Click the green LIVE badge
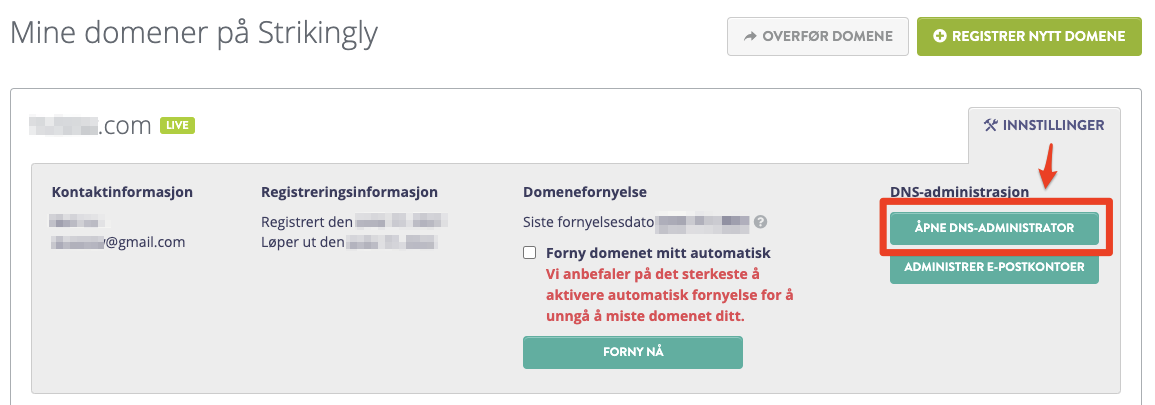 coord(178,125)
